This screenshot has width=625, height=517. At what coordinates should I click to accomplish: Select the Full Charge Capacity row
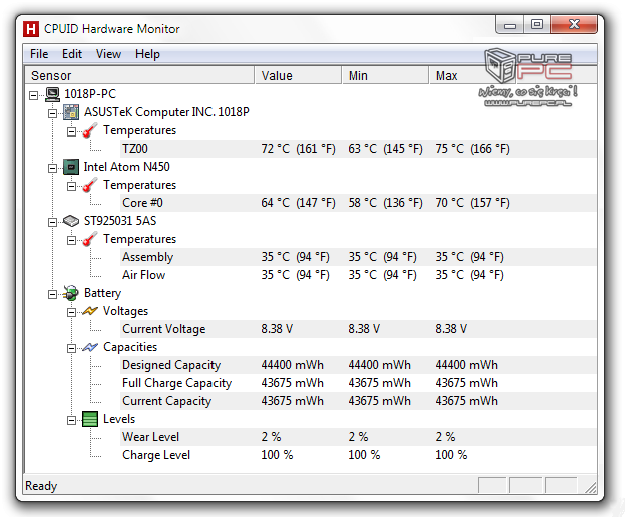[x=358, y=383]
